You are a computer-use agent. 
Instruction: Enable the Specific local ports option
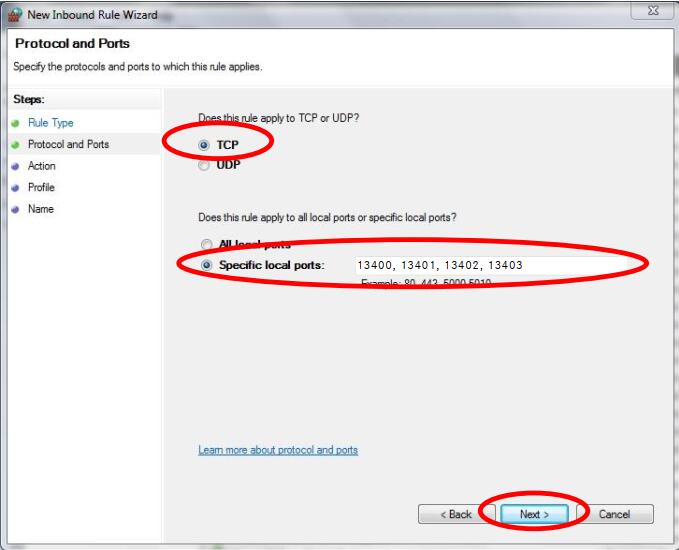coord(206,265)
